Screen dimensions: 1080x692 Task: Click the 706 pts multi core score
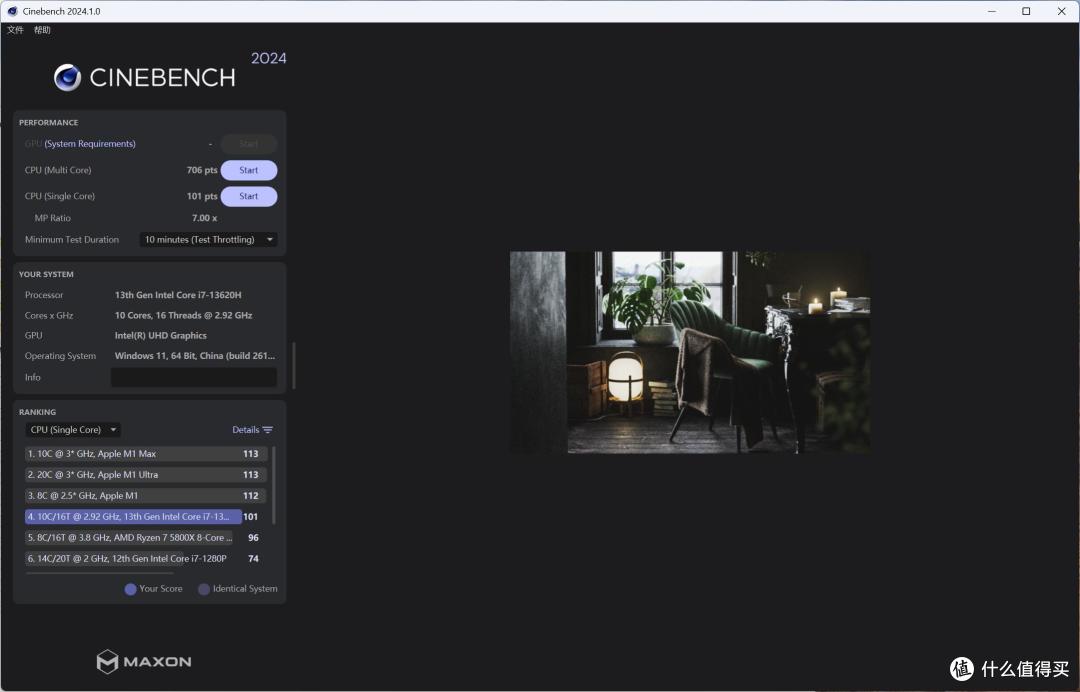[x=202, y=170]
